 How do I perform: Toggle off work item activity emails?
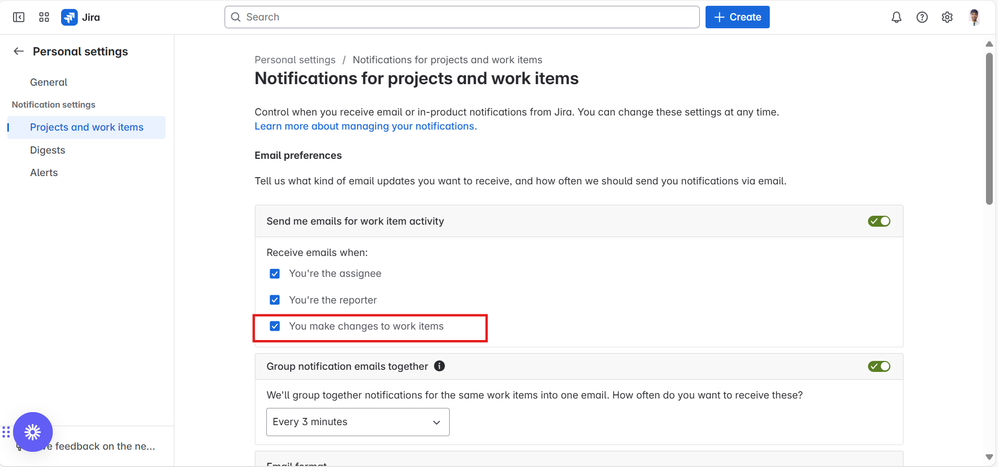tap(879, 221)
